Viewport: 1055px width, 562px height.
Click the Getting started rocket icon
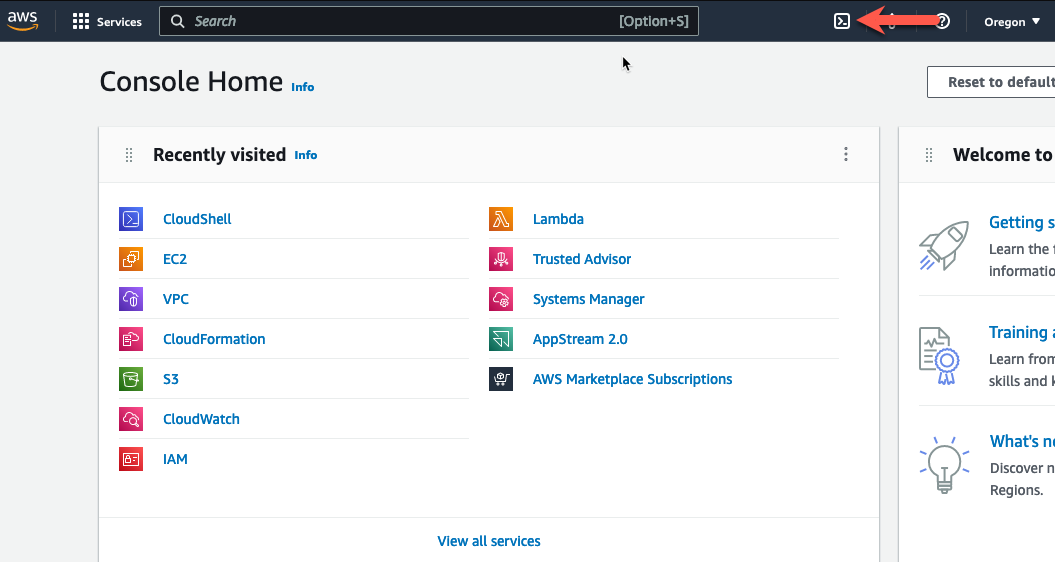tap(944, 246)
